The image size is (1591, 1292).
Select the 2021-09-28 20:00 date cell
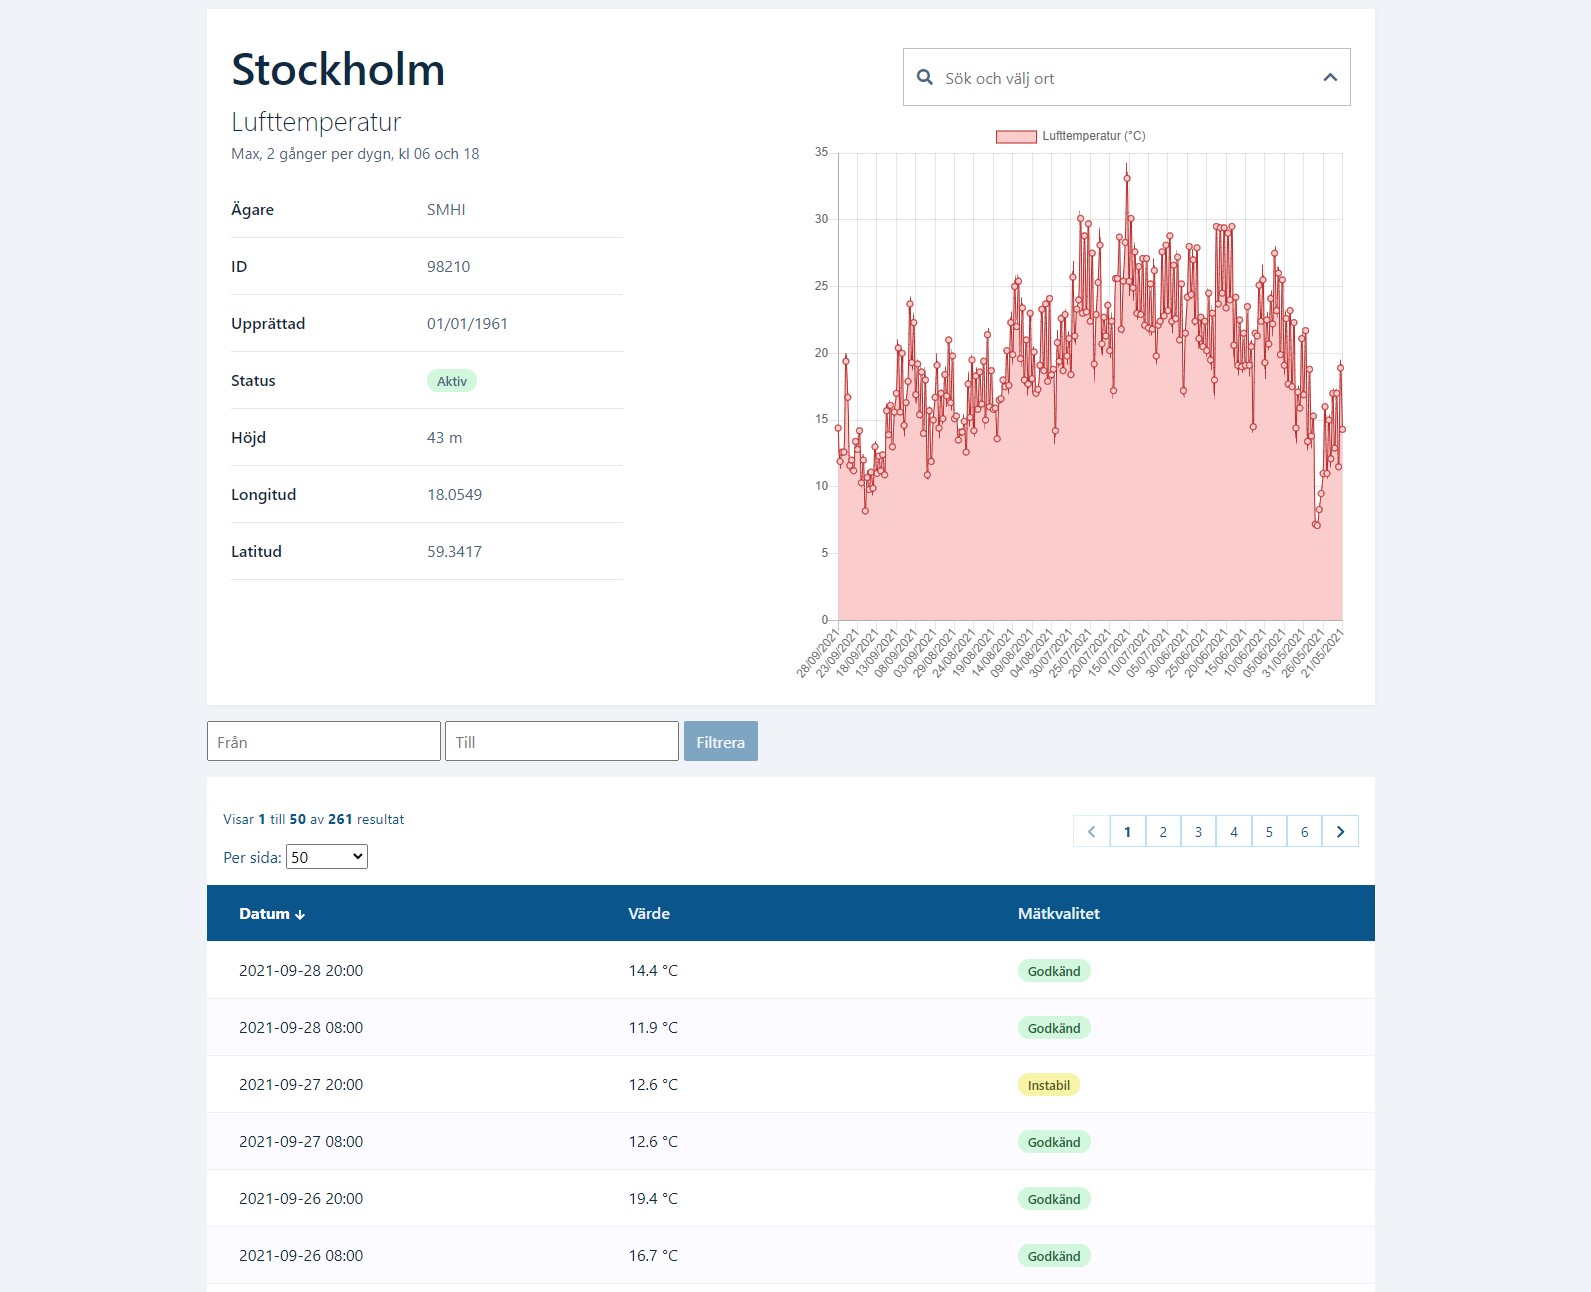(x=301, y=970)
